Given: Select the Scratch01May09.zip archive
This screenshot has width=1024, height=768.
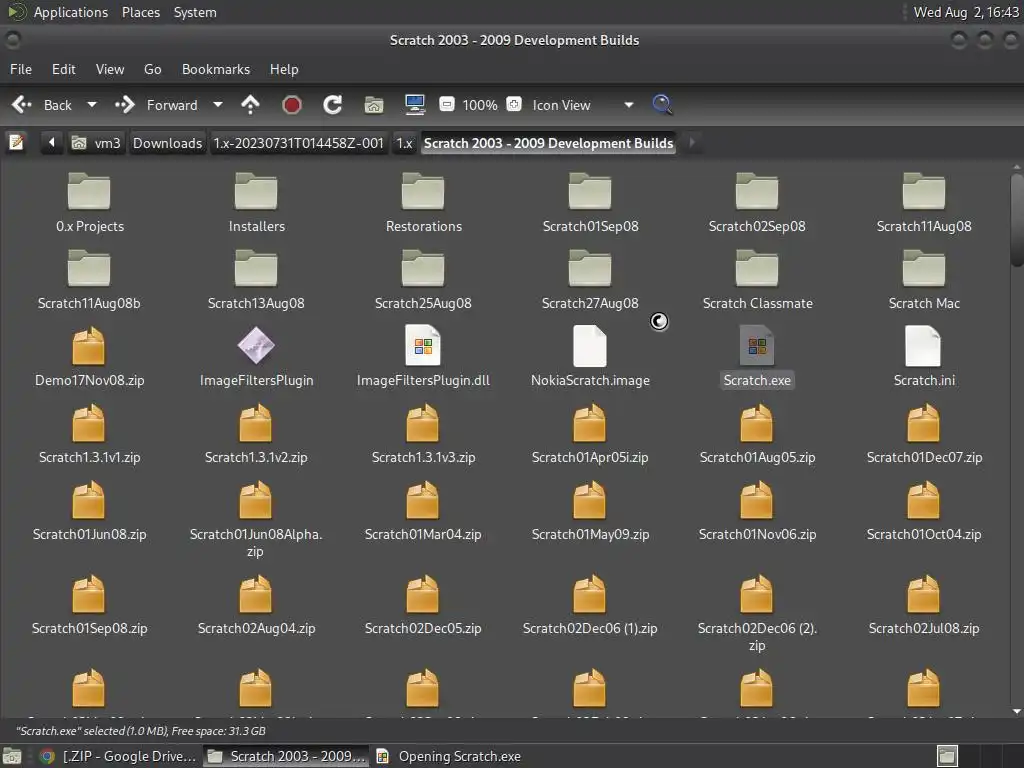Looking at the screenshot, I should [590, 511].
